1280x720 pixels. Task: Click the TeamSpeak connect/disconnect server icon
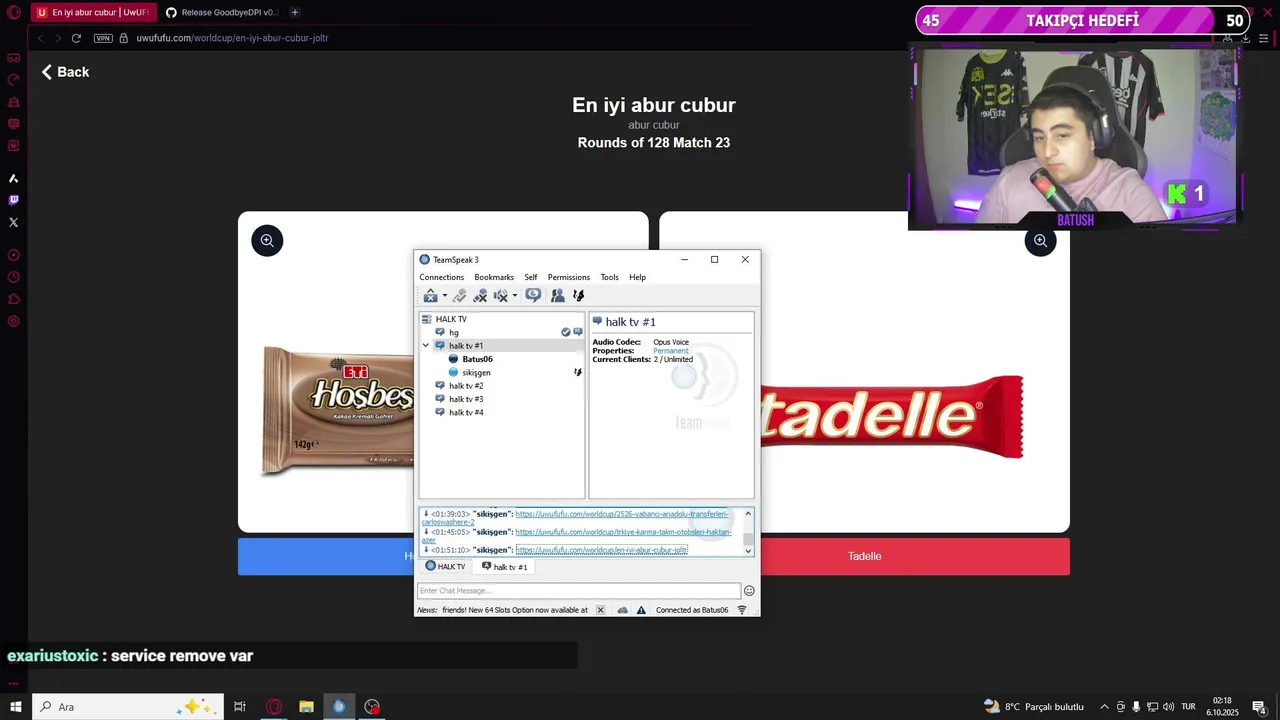pyautogui.click(x=430, y=296)
